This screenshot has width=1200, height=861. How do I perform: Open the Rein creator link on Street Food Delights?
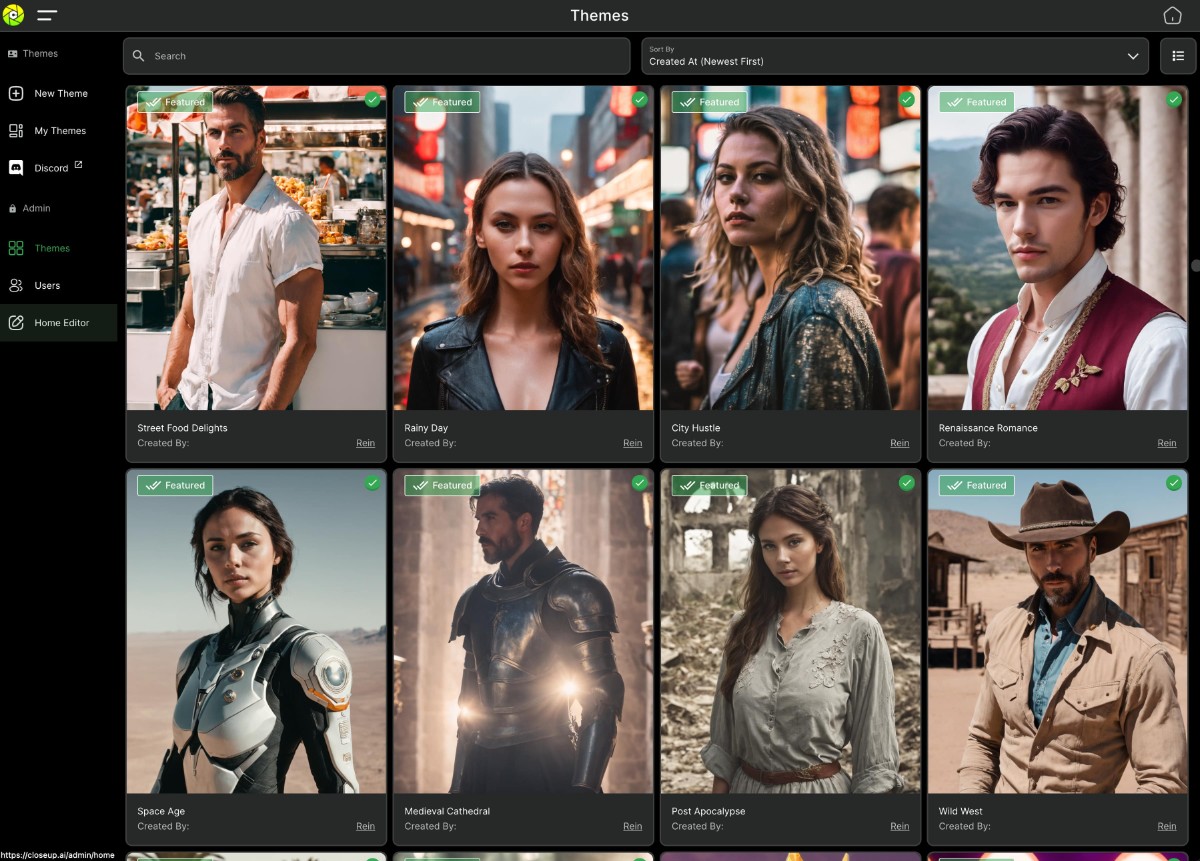[366, 443]
